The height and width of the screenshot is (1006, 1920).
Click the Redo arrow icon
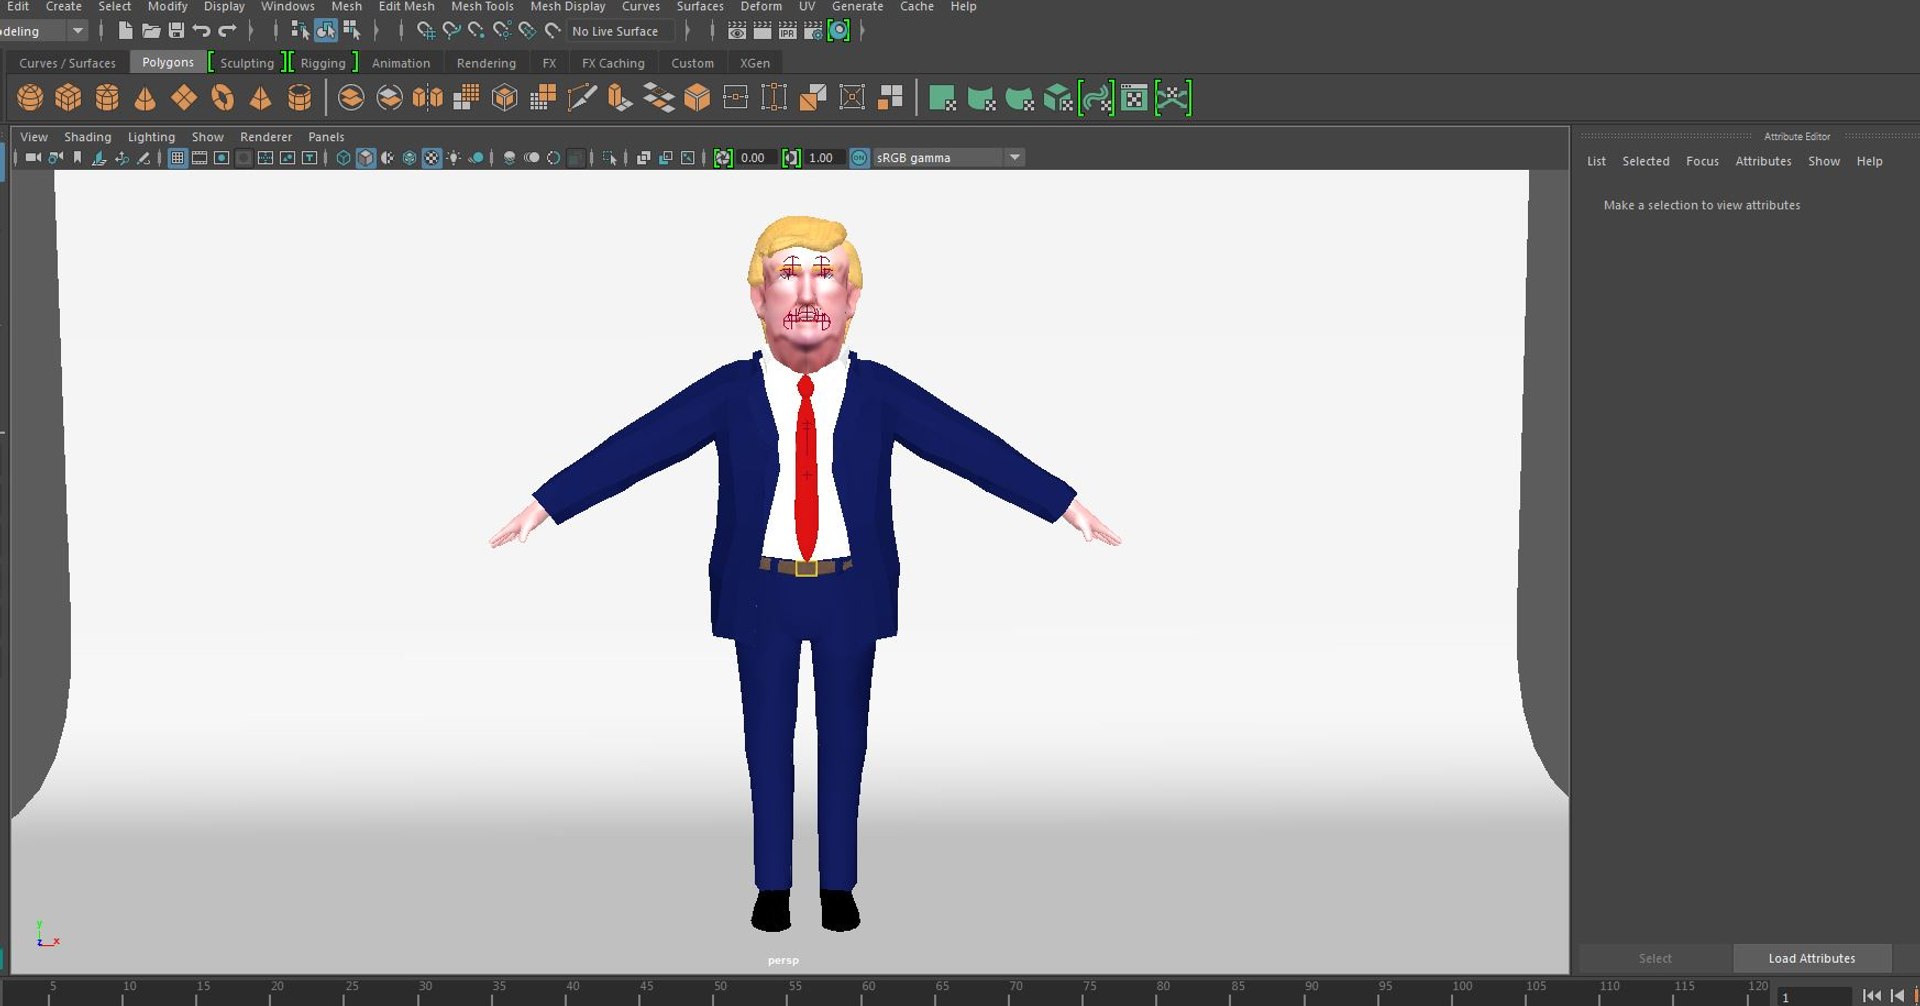click(227, 31)
